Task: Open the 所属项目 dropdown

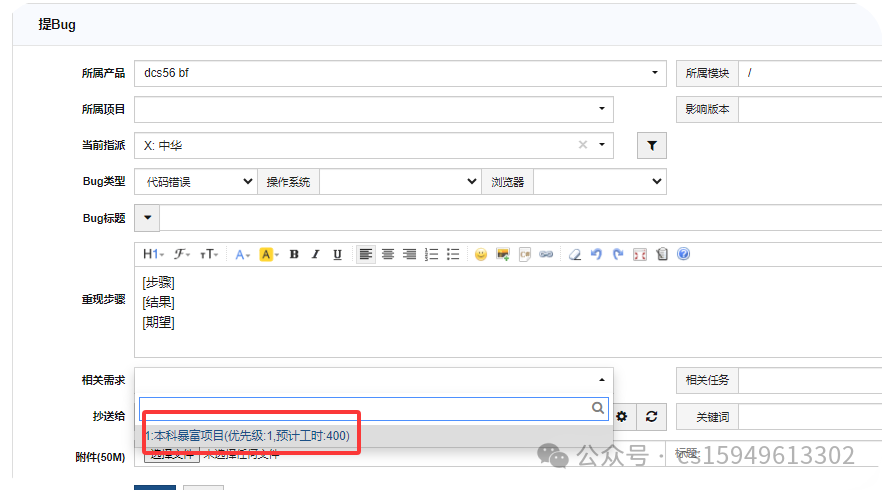Action: coord(374,109)
